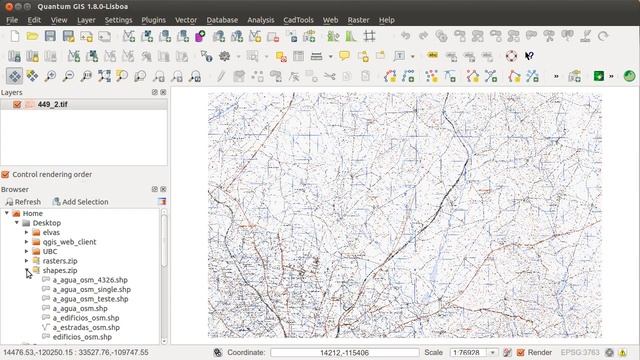
Task: Open the CadTools menu
Action: [298, 20]
